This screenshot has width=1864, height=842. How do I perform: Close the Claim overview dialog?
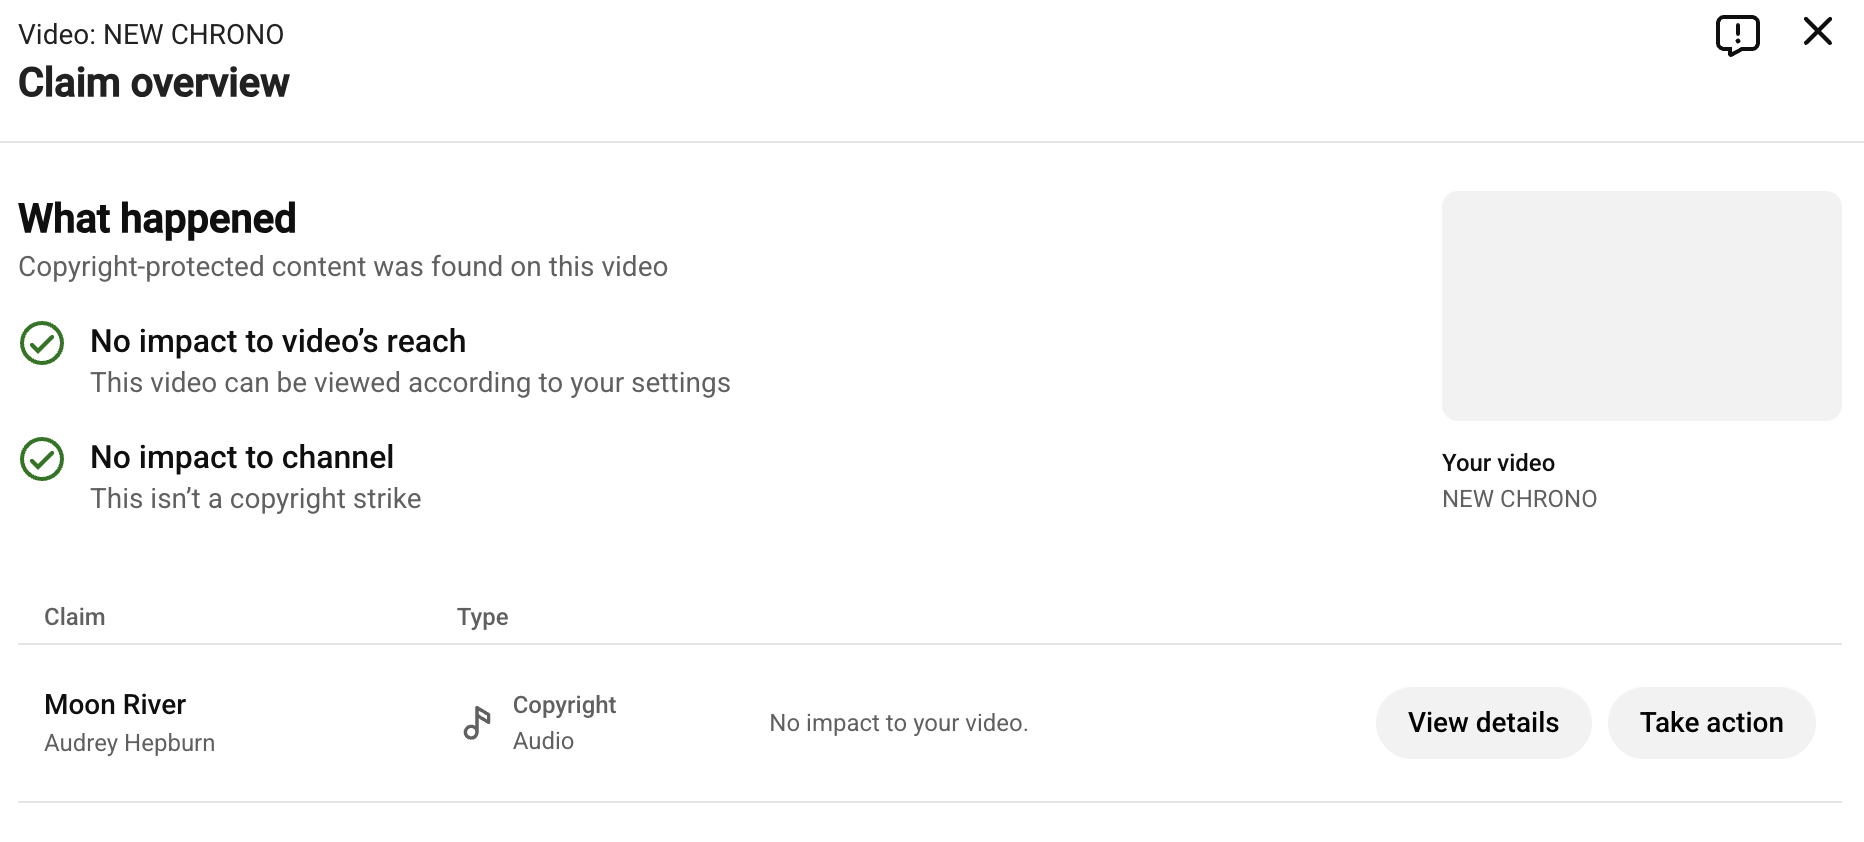coord(1817,32)
